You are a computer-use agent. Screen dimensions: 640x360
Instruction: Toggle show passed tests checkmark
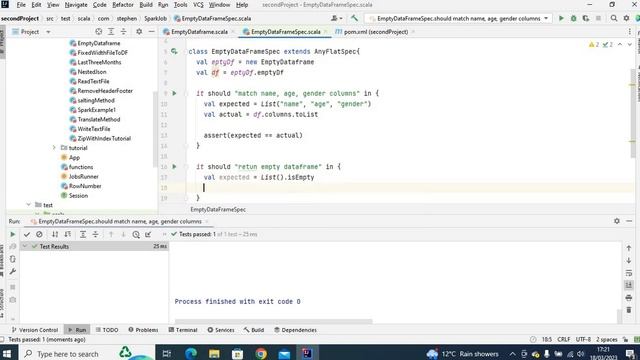27,234
